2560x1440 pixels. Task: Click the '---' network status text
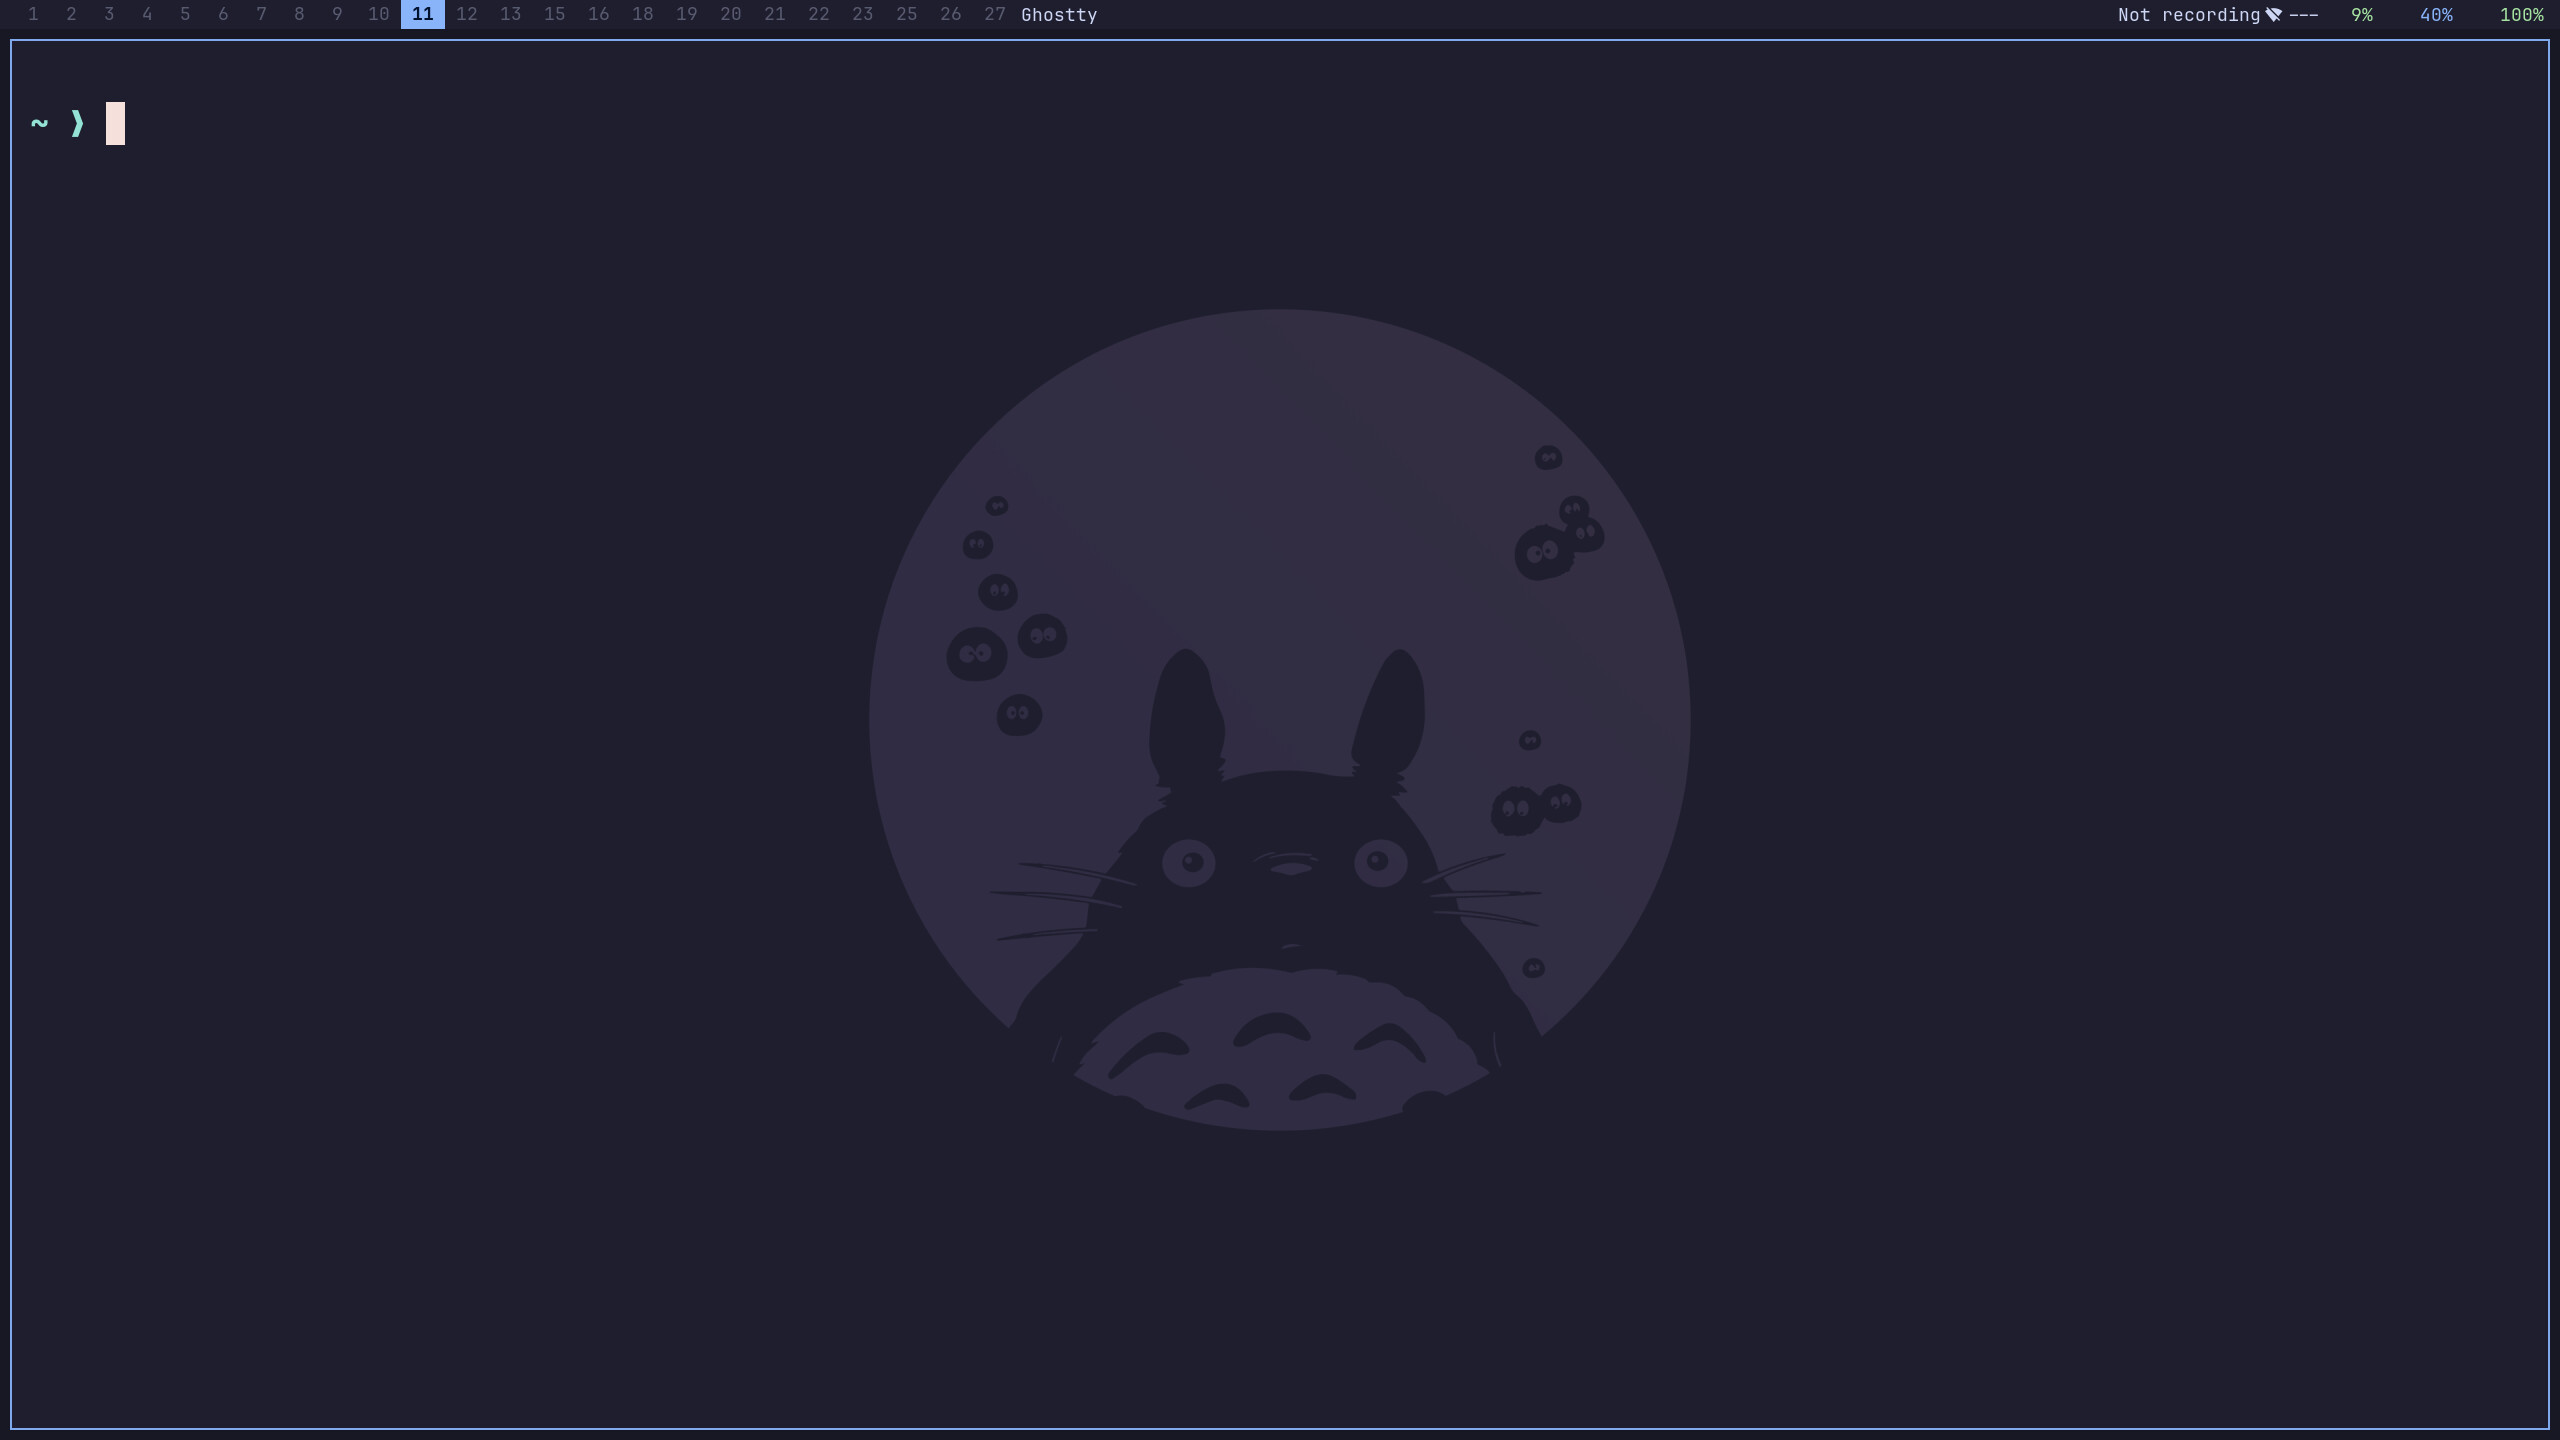[x=2303, y=15]
